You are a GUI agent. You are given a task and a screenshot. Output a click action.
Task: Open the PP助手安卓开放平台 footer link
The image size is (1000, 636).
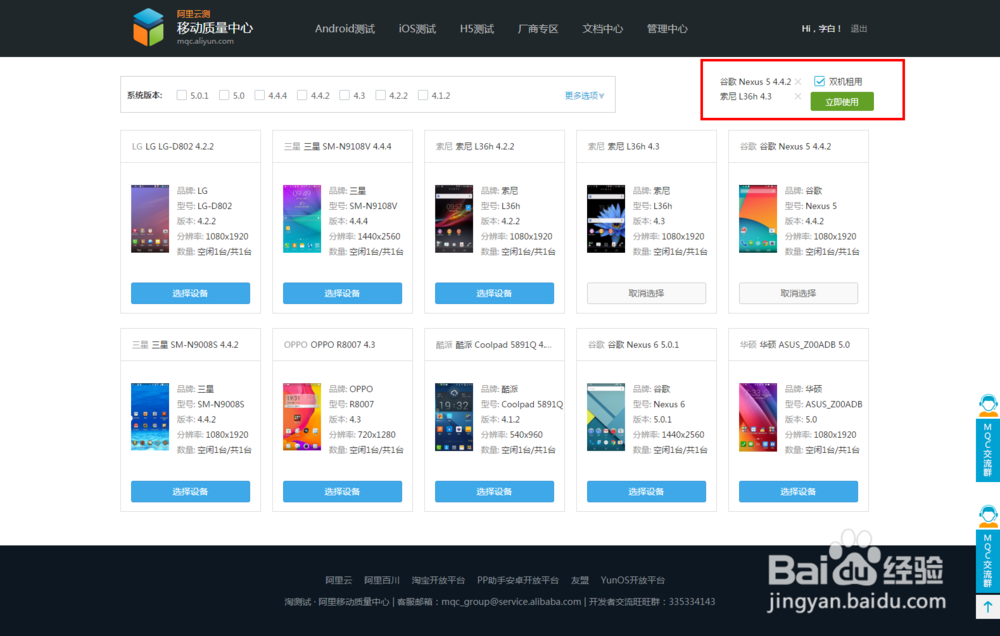518,580
